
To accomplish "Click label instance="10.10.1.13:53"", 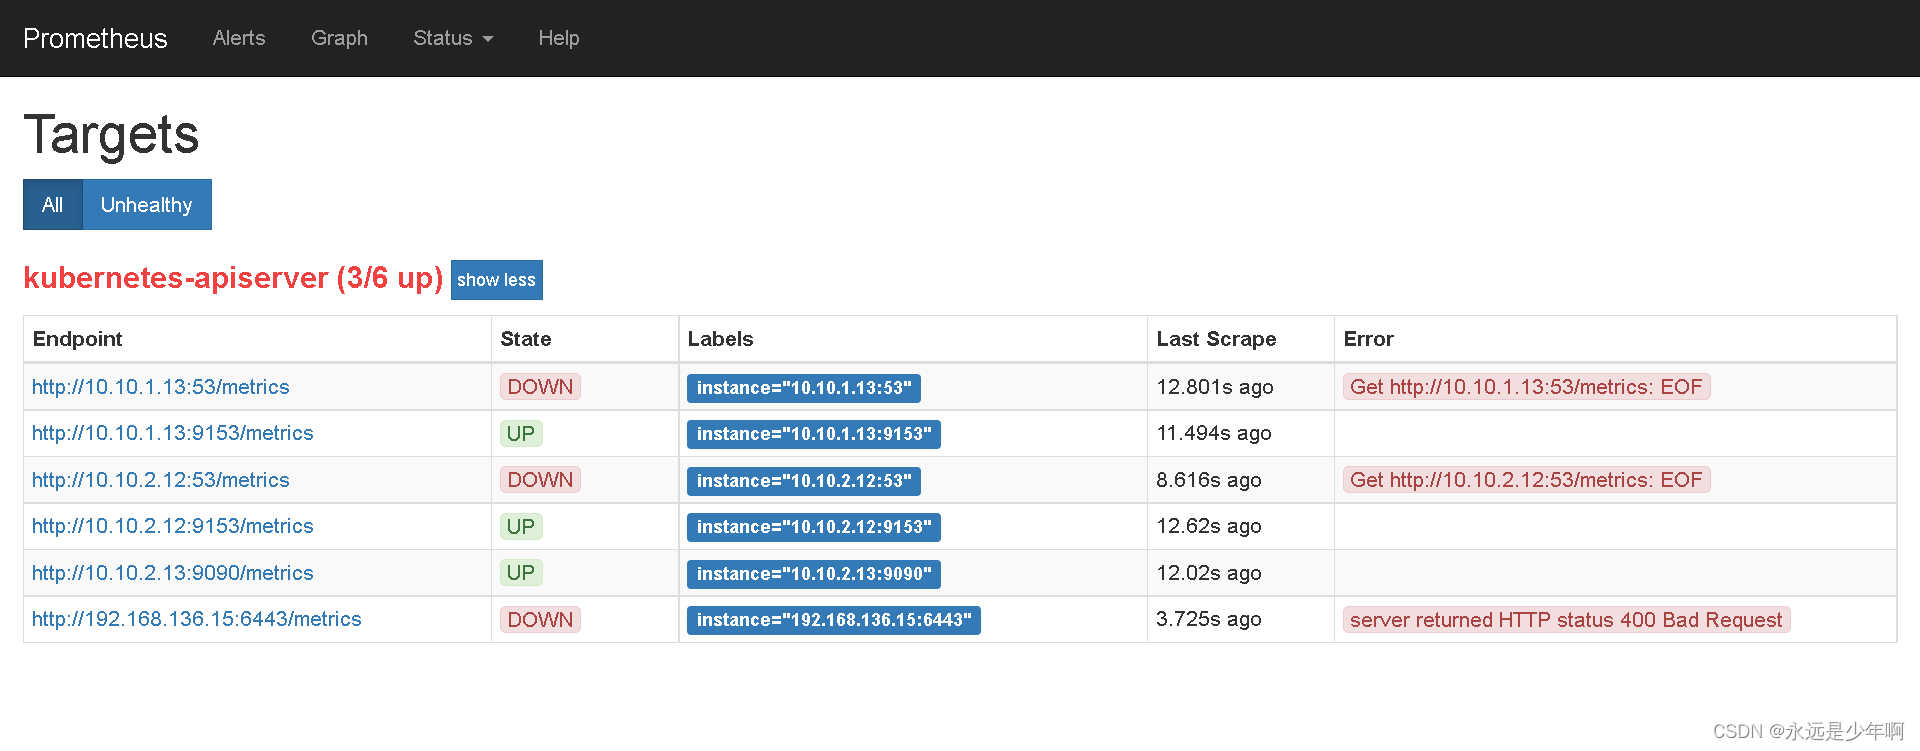I will 804,388.
